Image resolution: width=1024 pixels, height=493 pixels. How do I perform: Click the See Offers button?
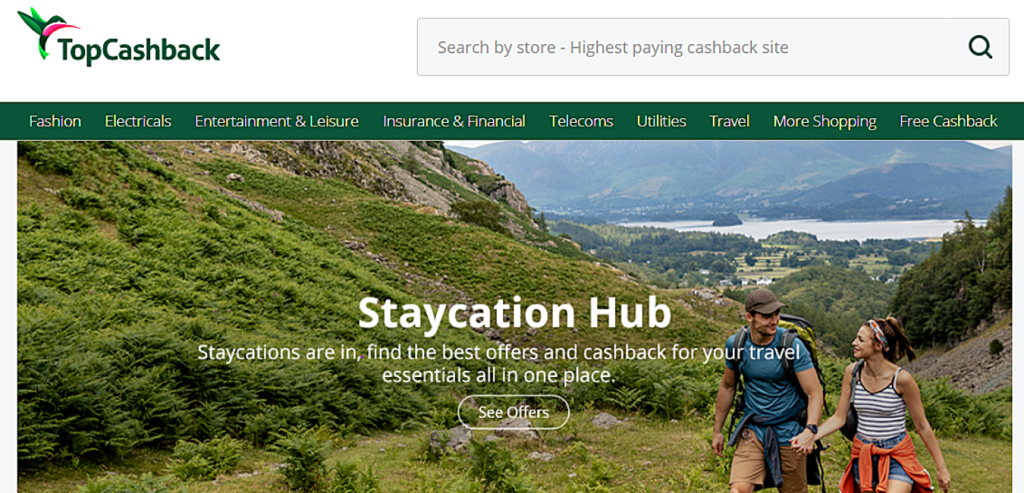coord(513,412)
